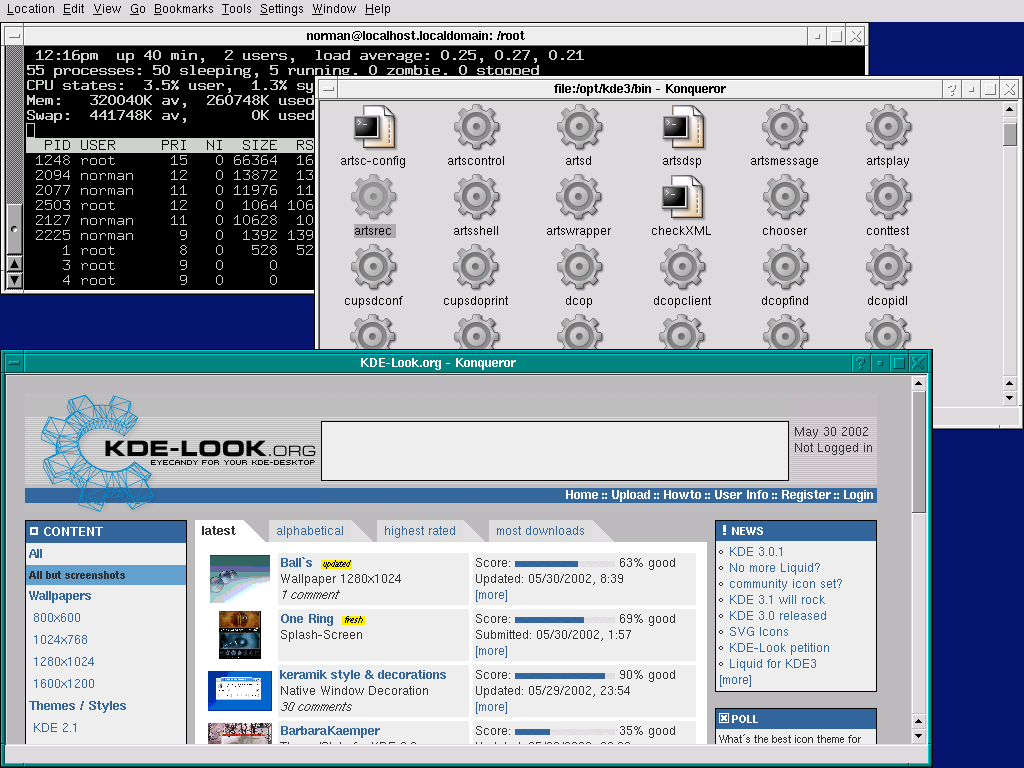
Task: Open the SVG Icons news item
Action: coord(758,632)
